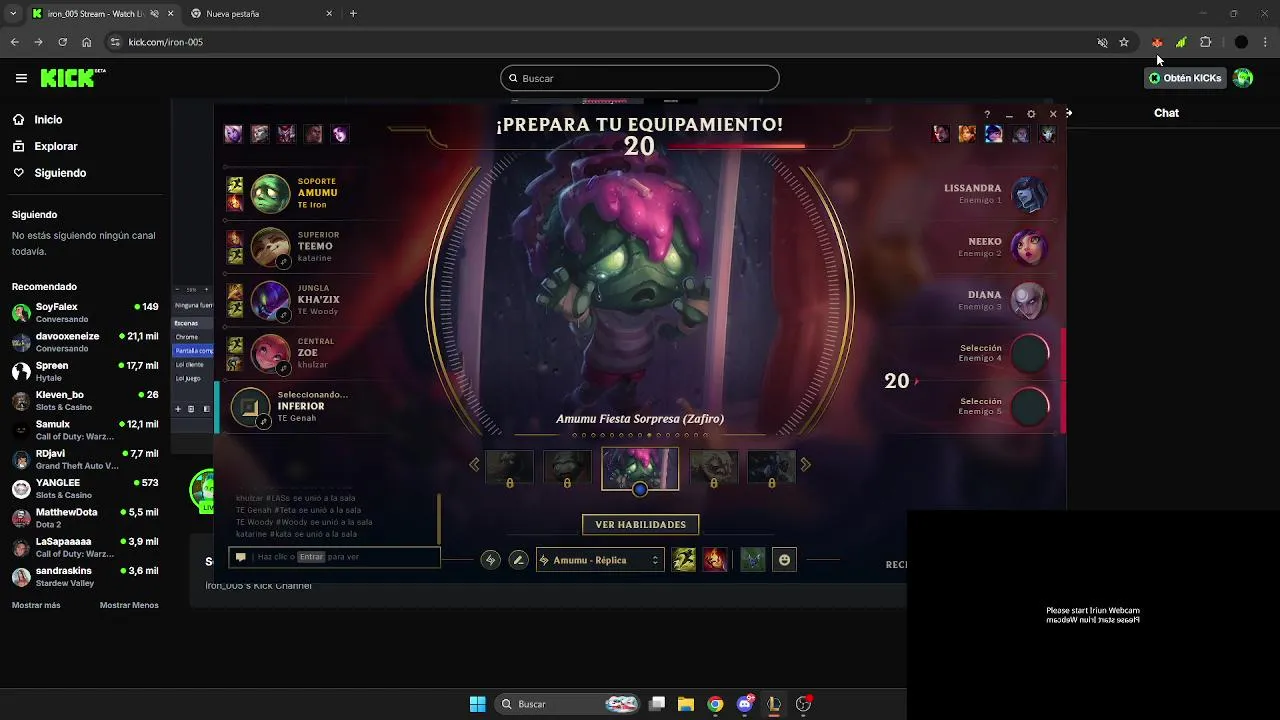Click Teemo's champion portrait
1280x720 pixels.
click(x=270, y=247)
